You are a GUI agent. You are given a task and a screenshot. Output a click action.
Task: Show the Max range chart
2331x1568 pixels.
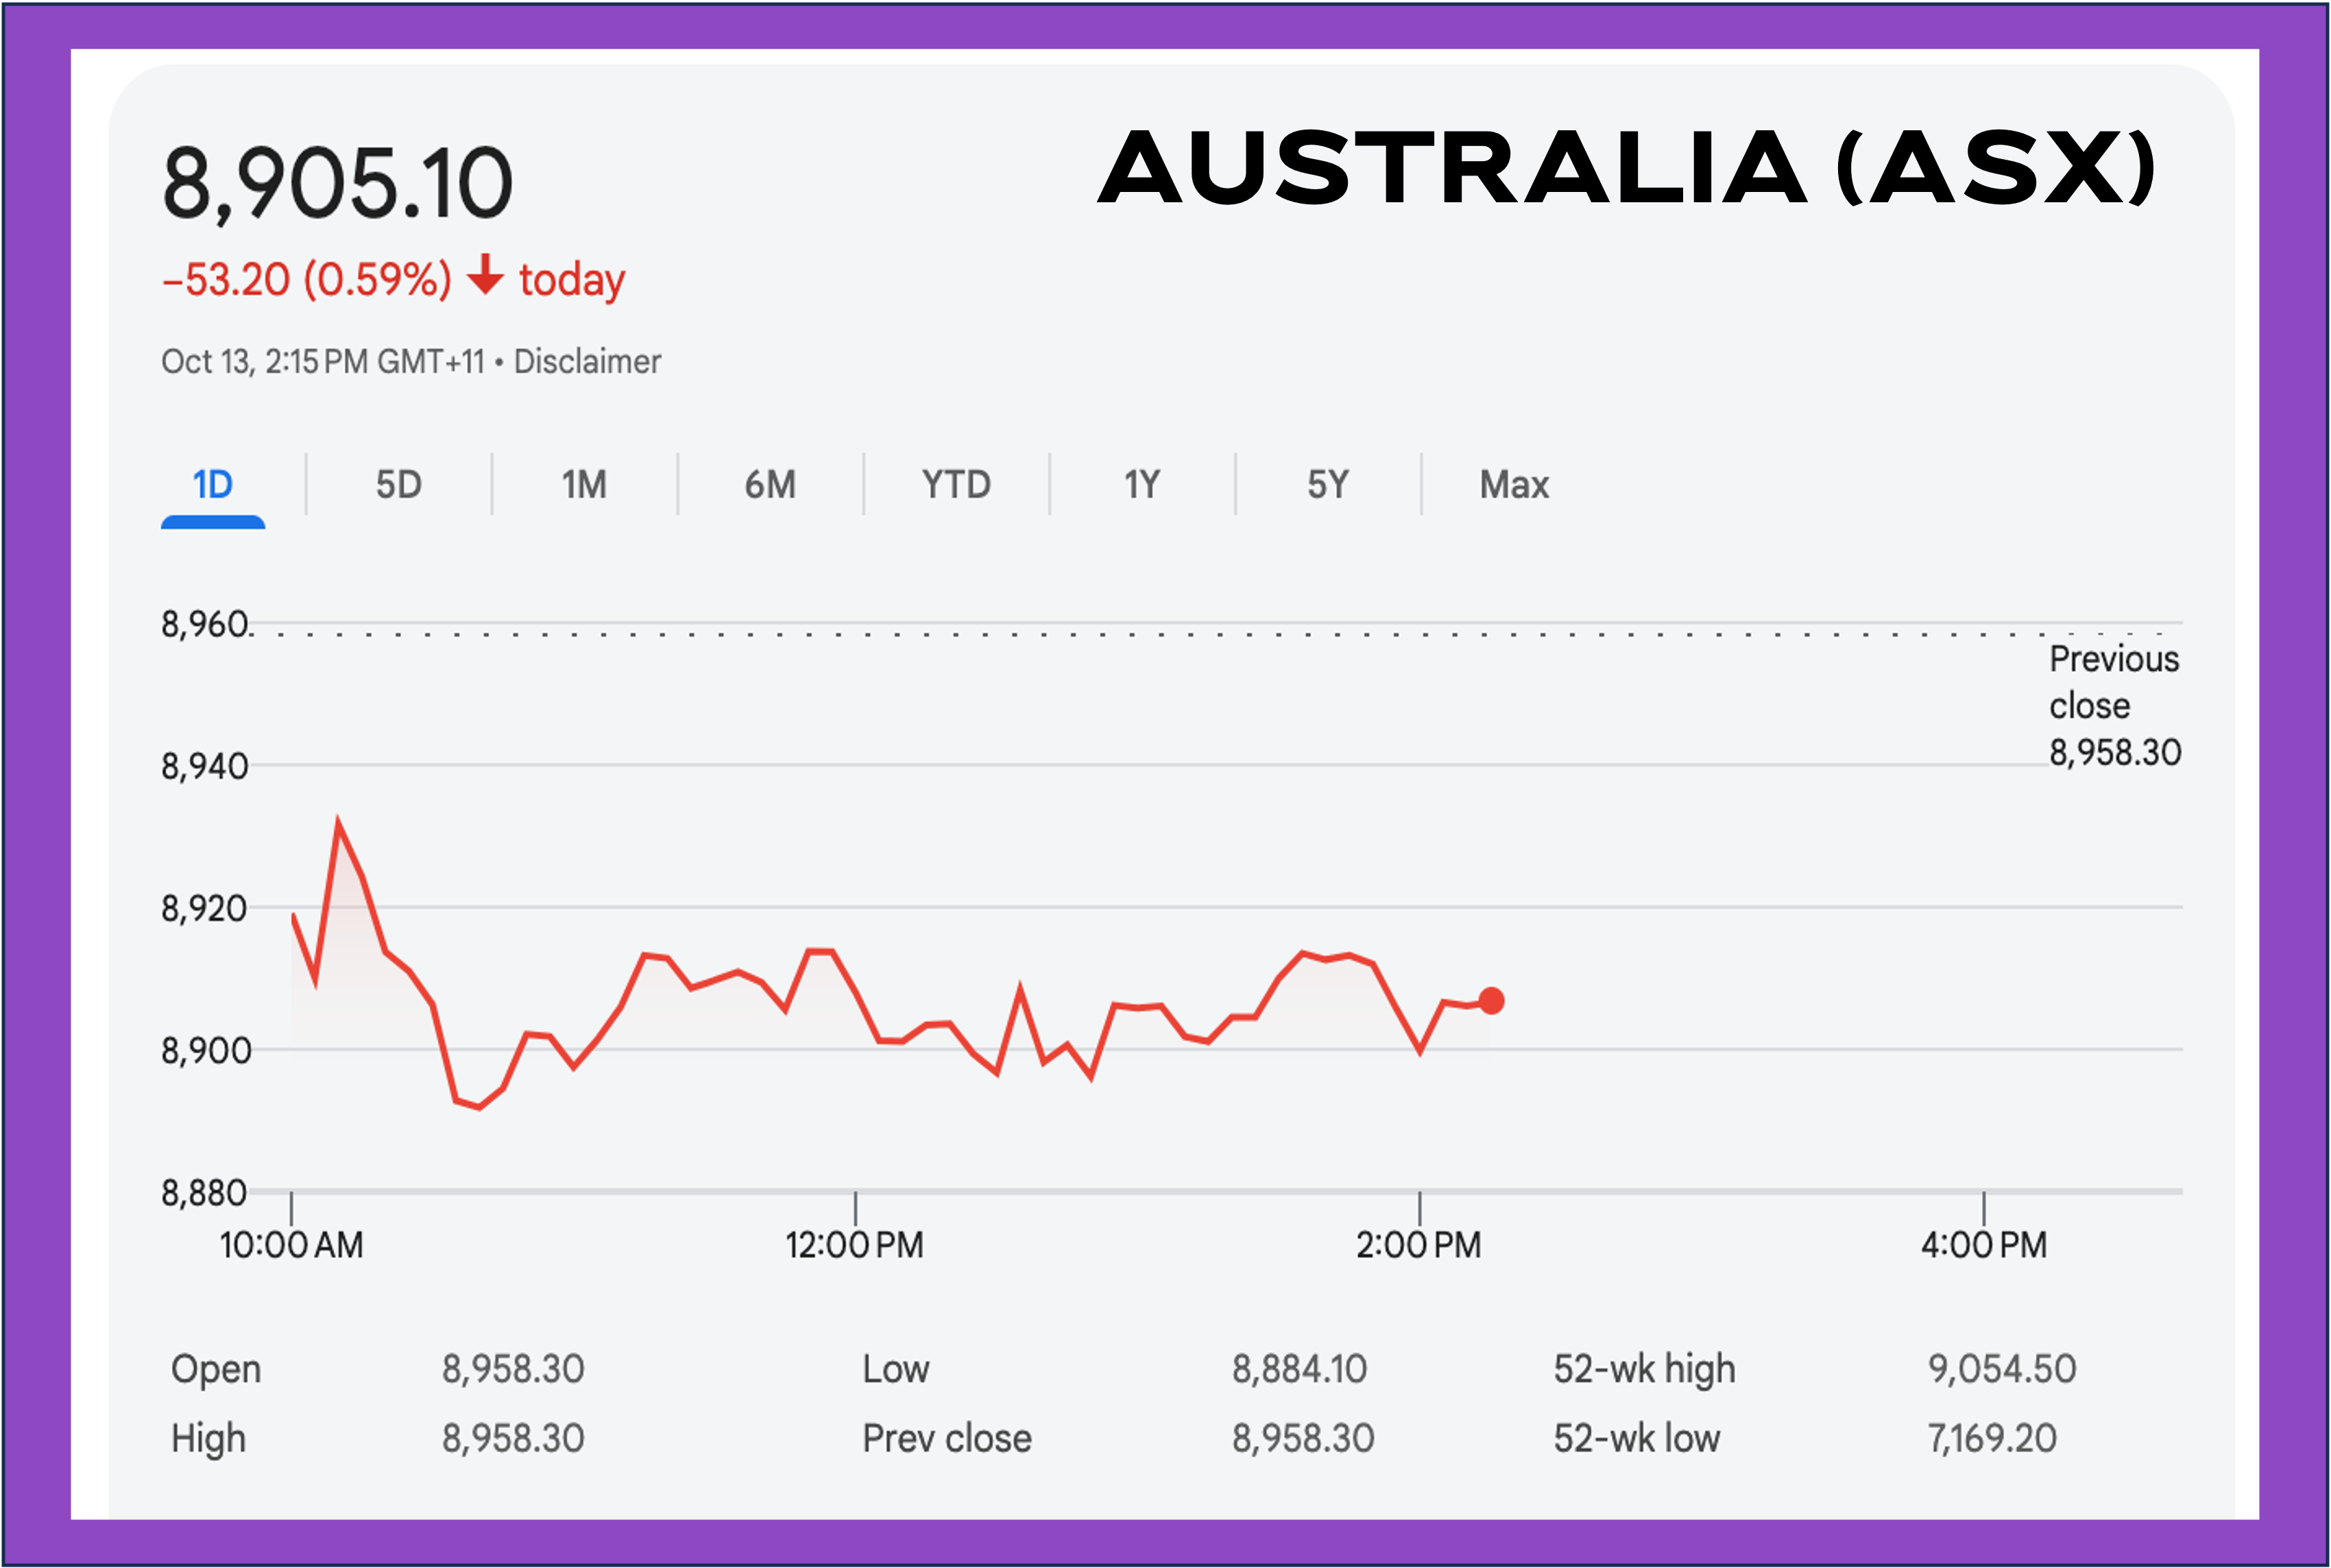pos(1514,485)
